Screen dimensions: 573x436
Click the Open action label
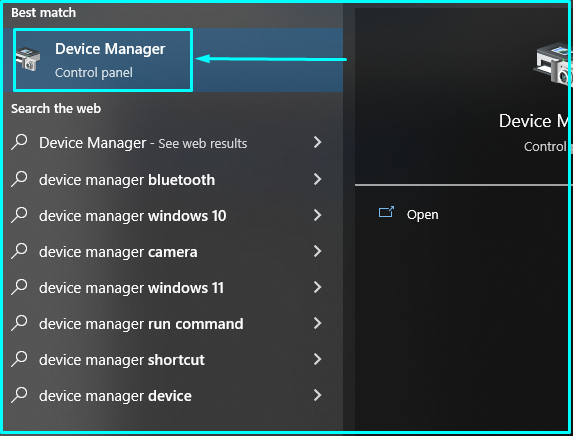(422, 215)
